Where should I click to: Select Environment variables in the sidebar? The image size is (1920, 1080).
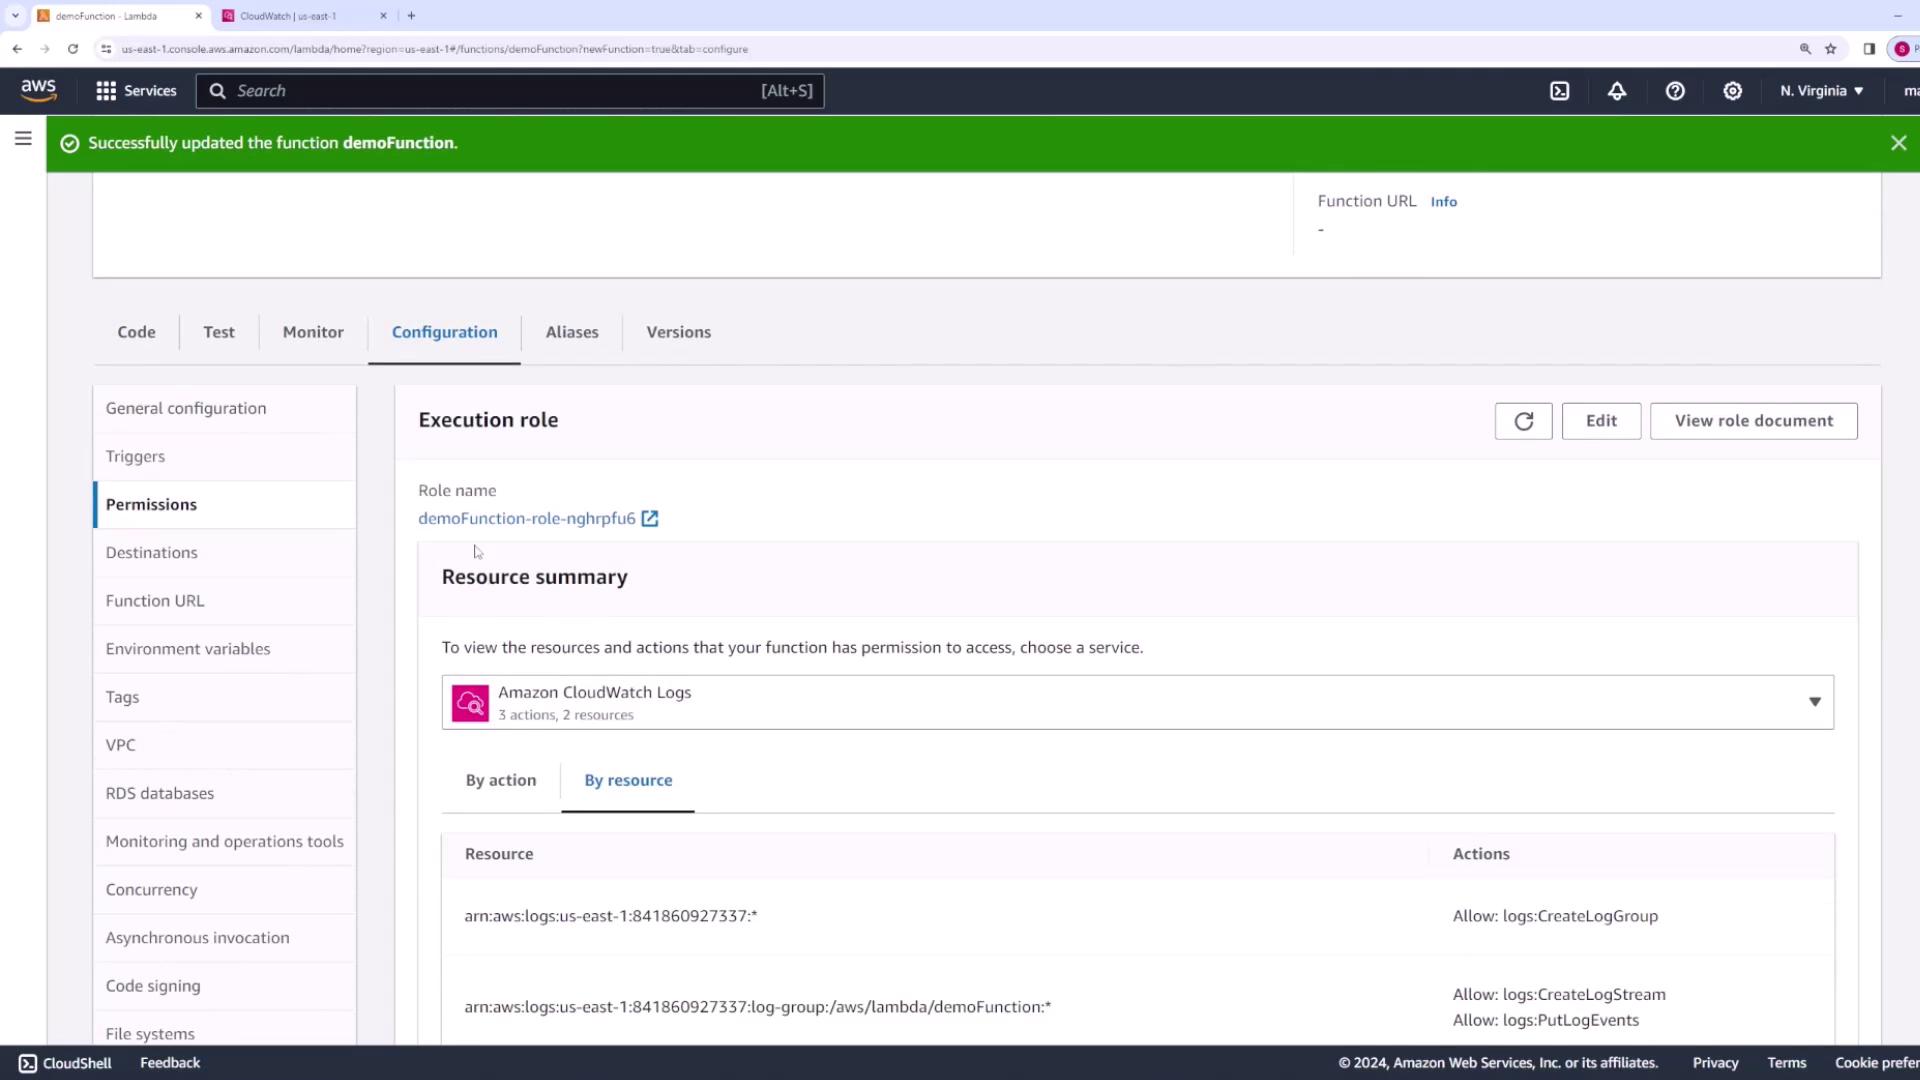point(188,649)
